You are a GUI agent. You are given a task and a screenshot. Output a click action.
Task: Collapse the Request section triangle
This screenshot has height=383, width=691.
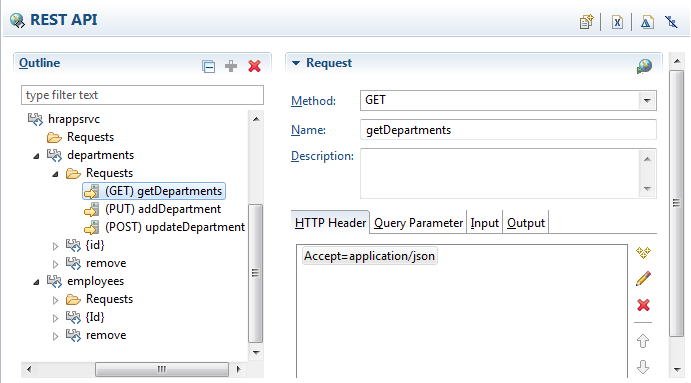(x=296, y=63)
